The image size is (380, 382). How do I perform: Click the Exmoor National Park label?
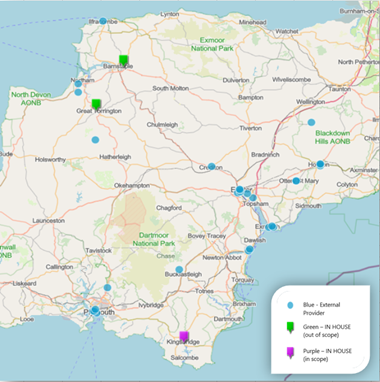(x=212, y=44)
